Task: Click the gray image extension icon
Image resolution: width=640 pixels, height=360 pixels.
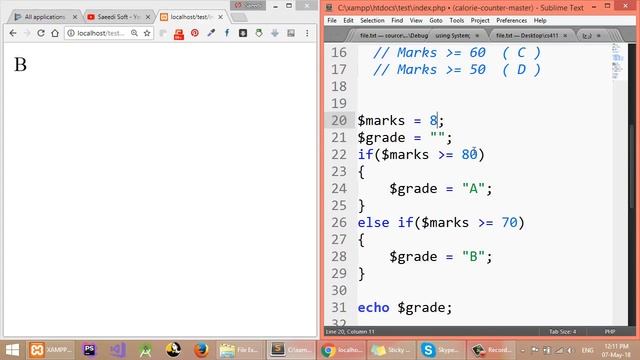Action: (291, 33)
